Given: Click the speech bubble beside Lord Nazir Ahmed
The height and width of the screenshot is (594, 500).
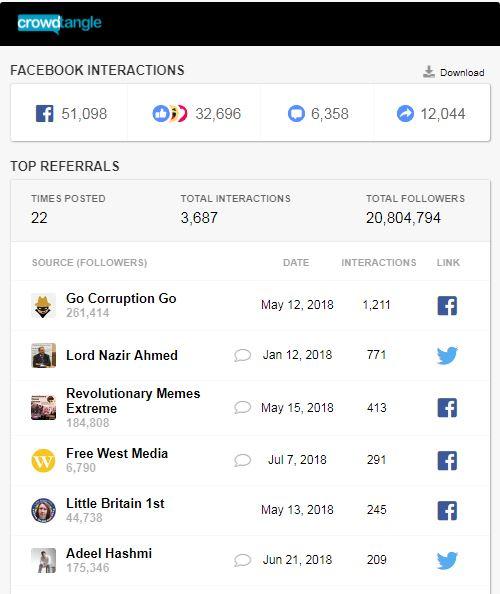Looking at the screenshot, I should 242,355.
